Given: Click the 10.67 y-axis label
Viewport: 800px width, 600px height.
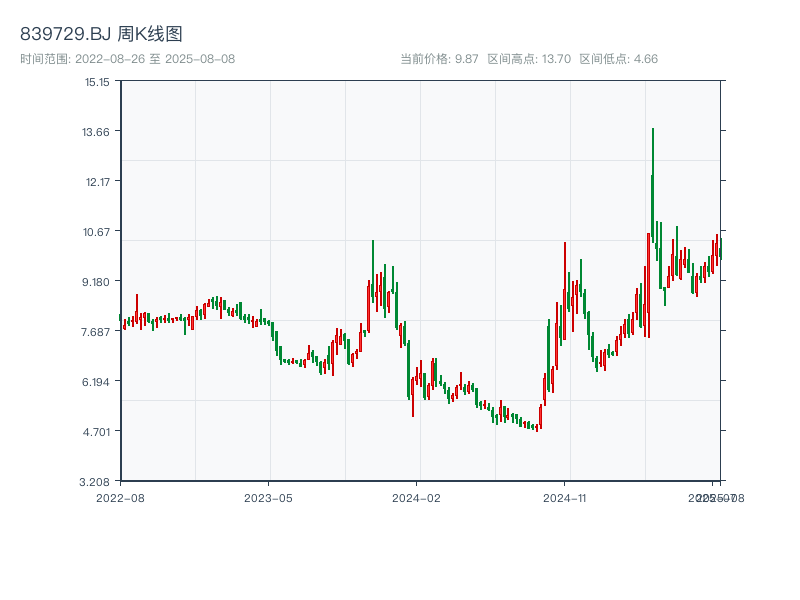Looking at the screenshot, I should (96, 232).
